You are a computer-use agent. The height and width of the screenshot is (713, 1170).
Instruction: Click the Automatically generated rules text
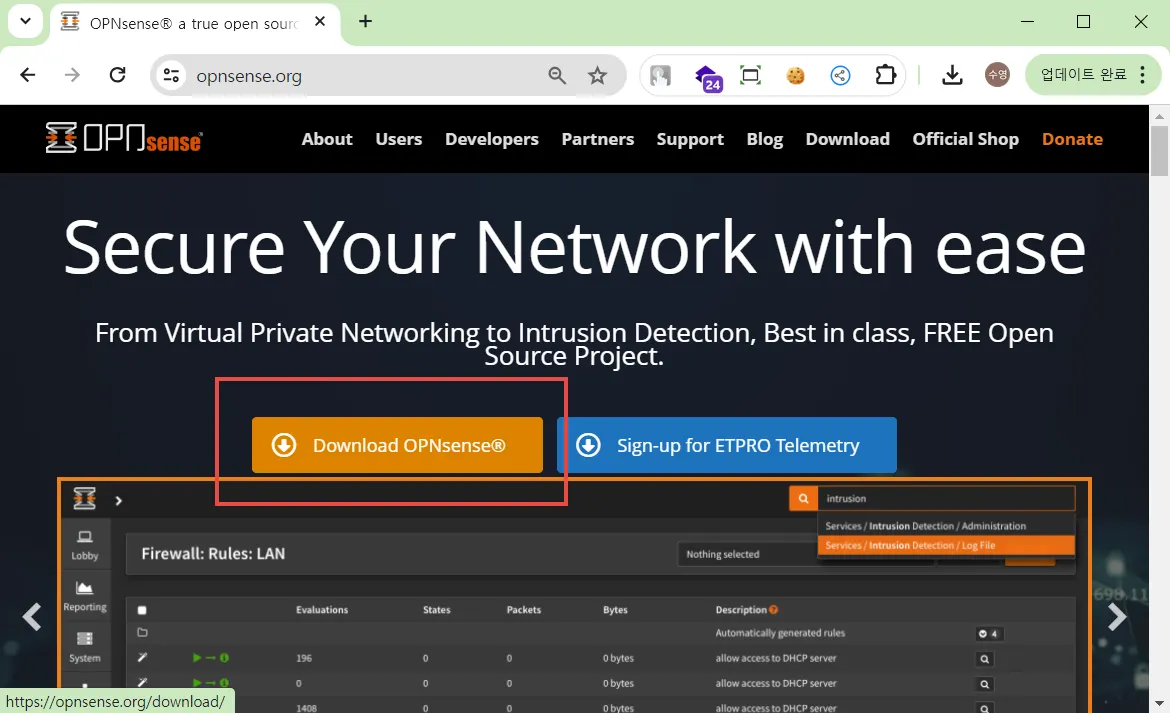click(780, 633)
